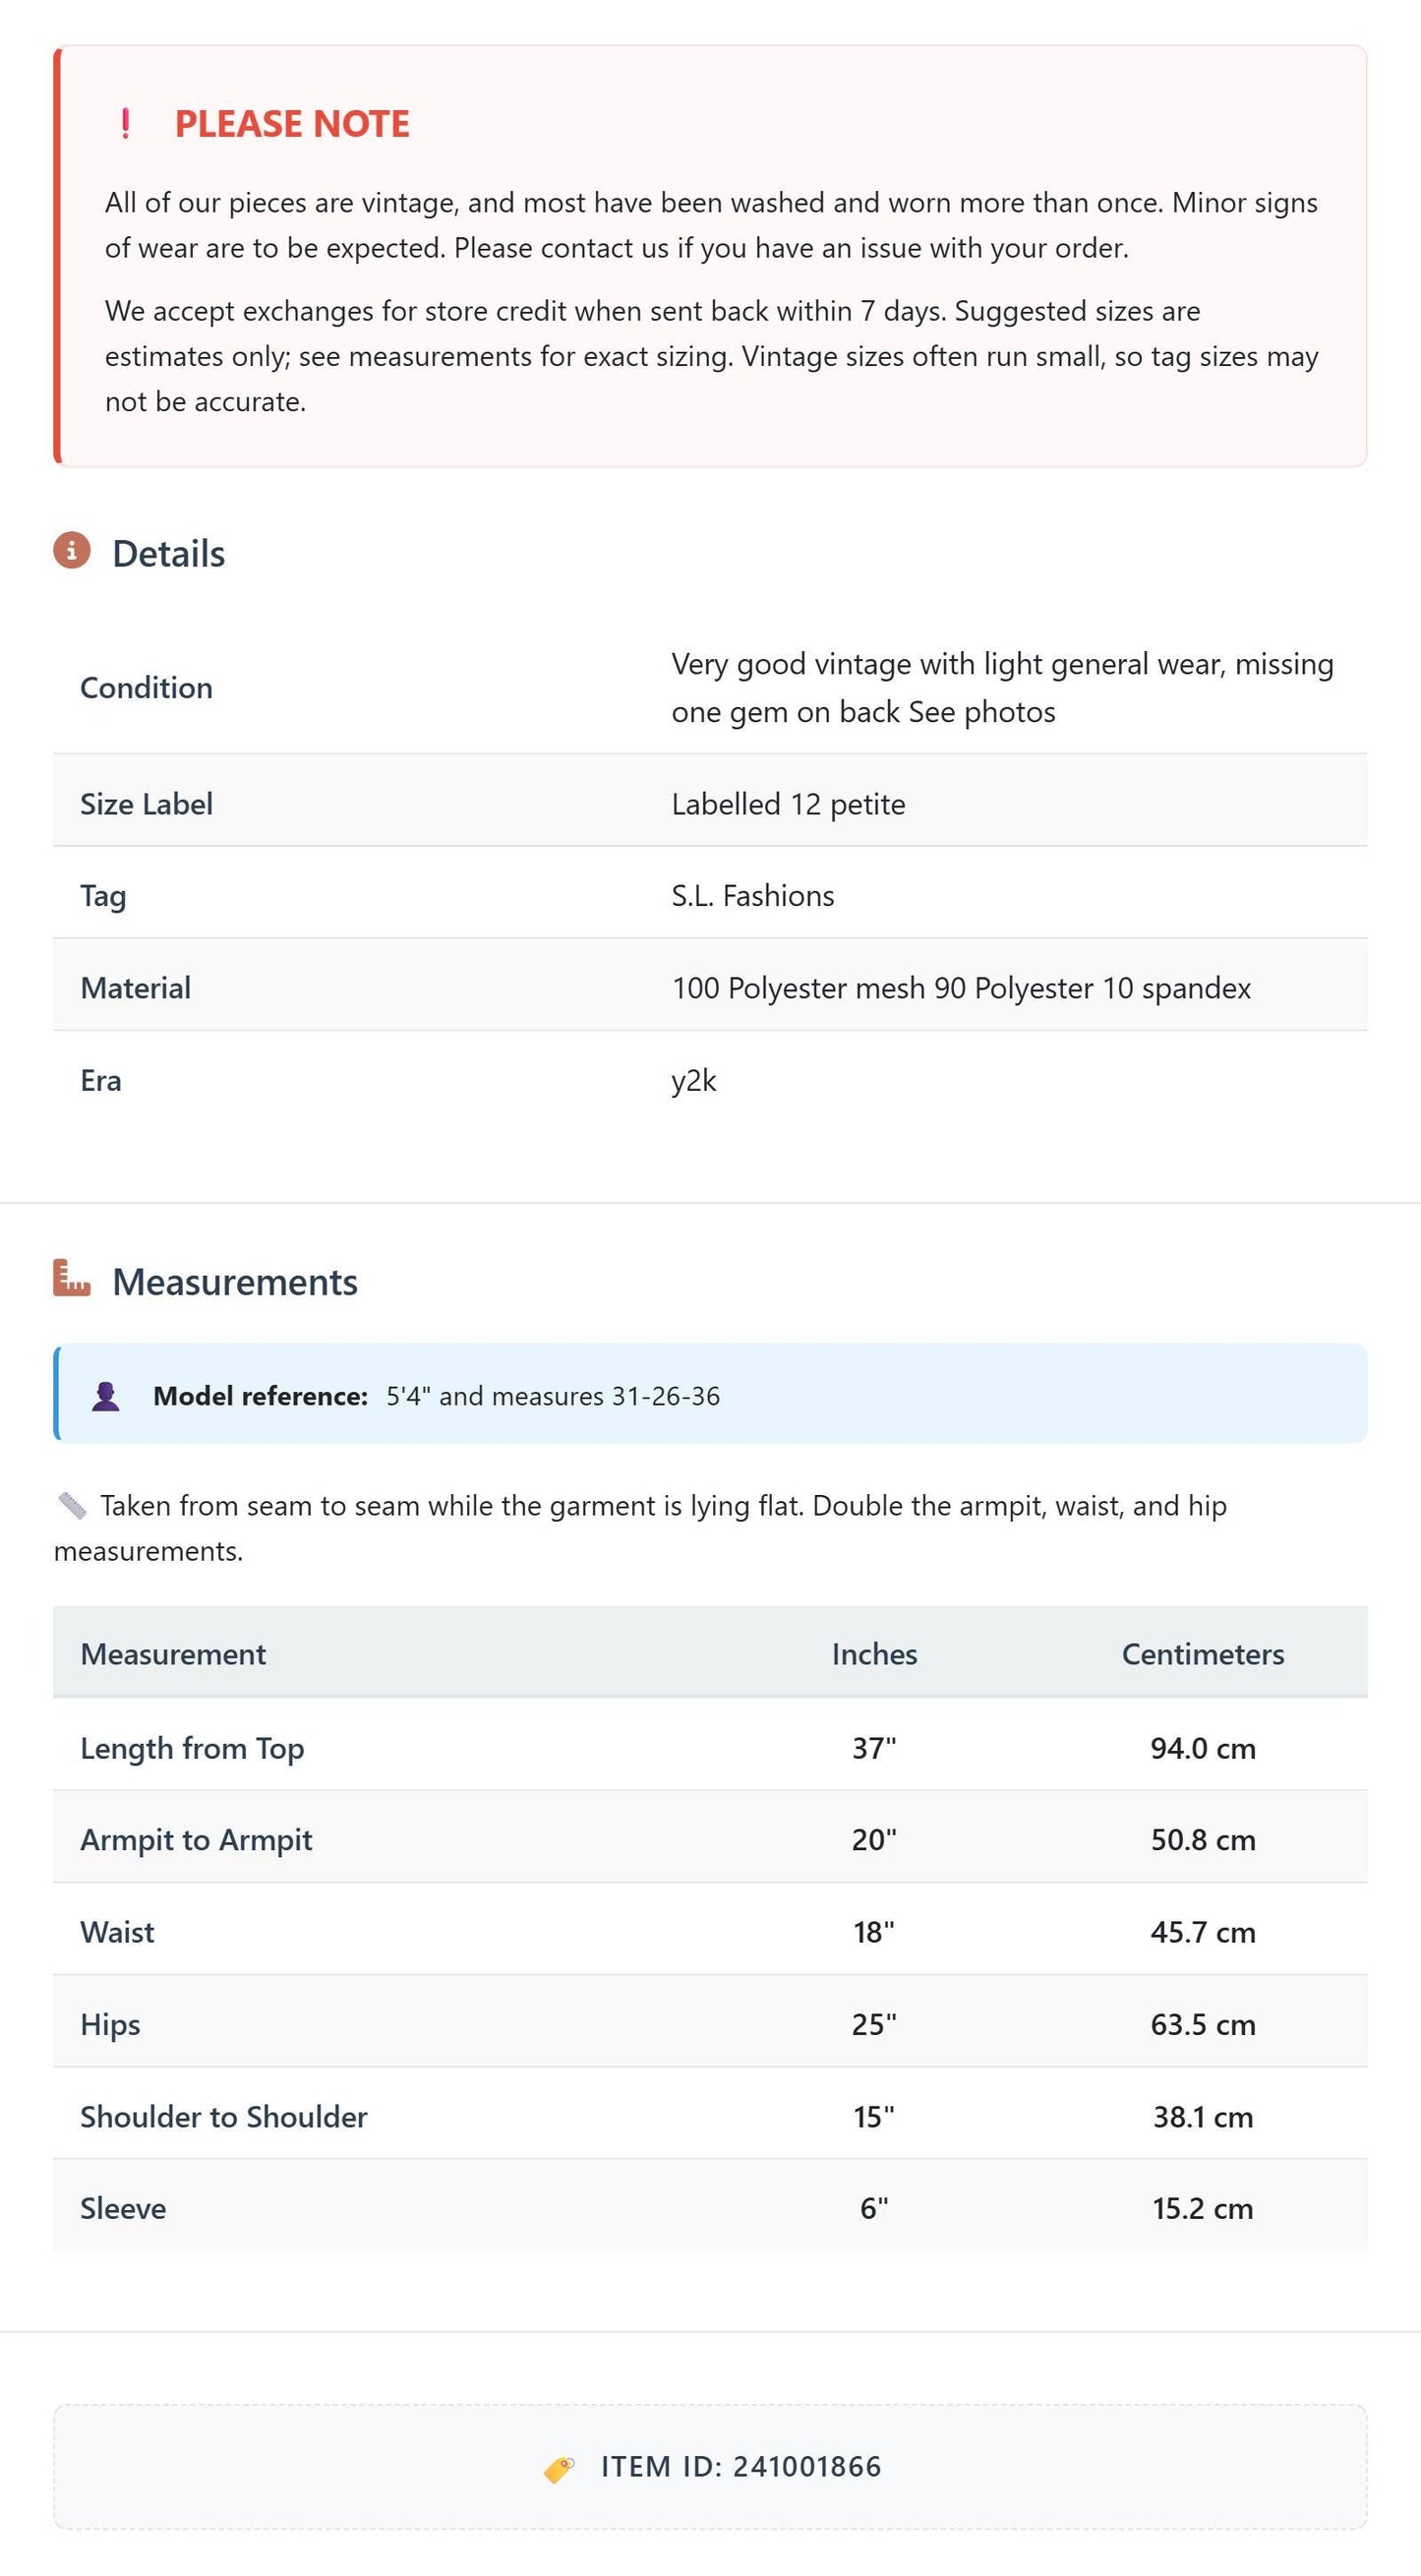The image size is (1421, 2576).
Task: Select the Length from Top 37" value
Action: point(874,1748)
